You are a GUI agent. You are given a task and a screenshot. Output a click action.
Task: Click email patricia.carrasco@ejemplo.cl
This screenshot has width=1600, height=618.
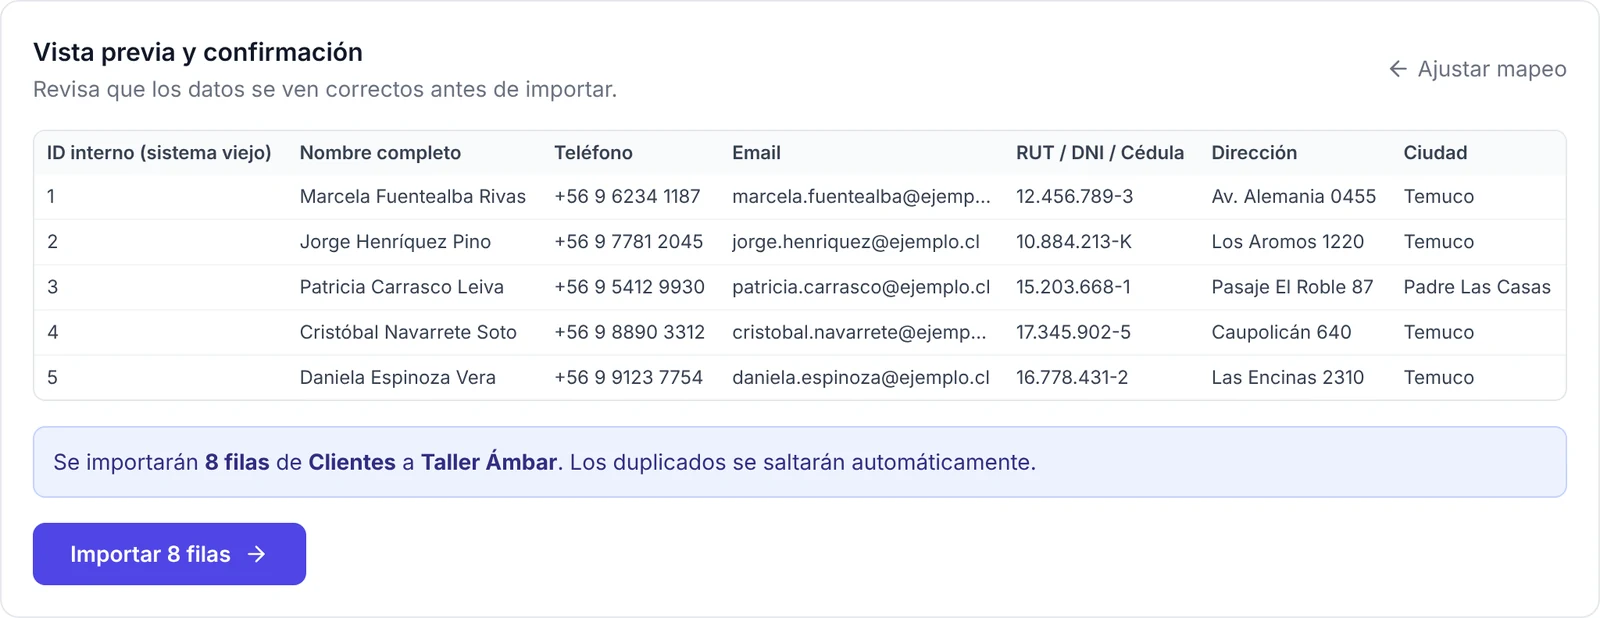point(861,287)
